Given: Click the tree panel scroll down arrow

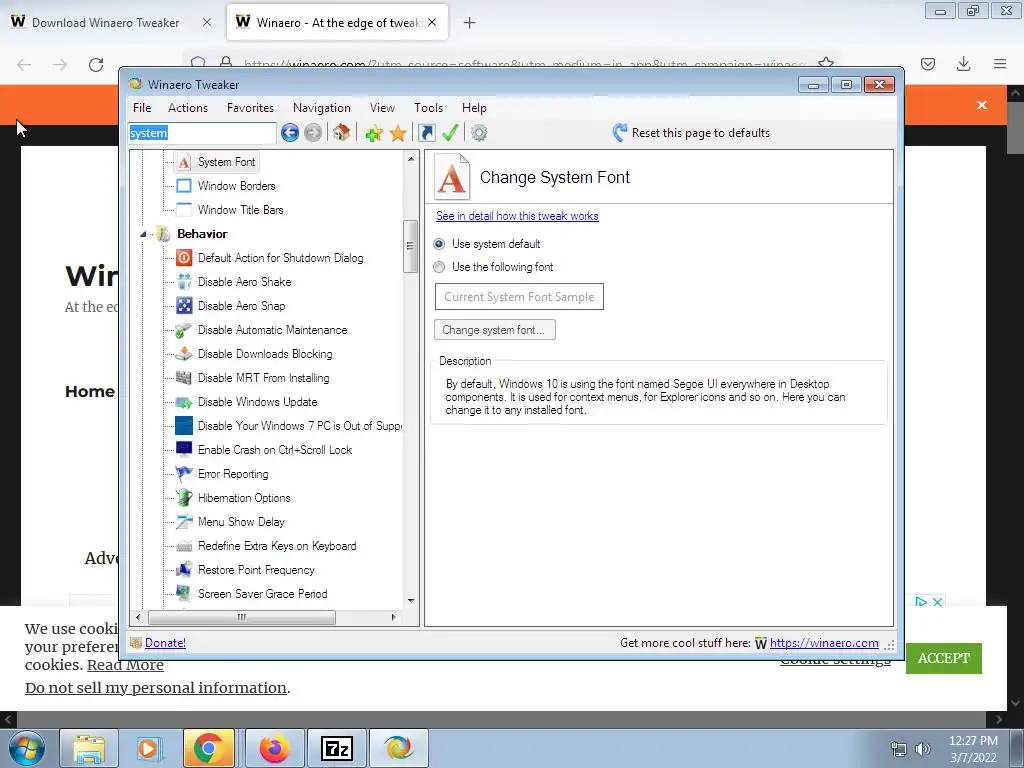Looking at the screenshot, I should (x=411, y=601).
